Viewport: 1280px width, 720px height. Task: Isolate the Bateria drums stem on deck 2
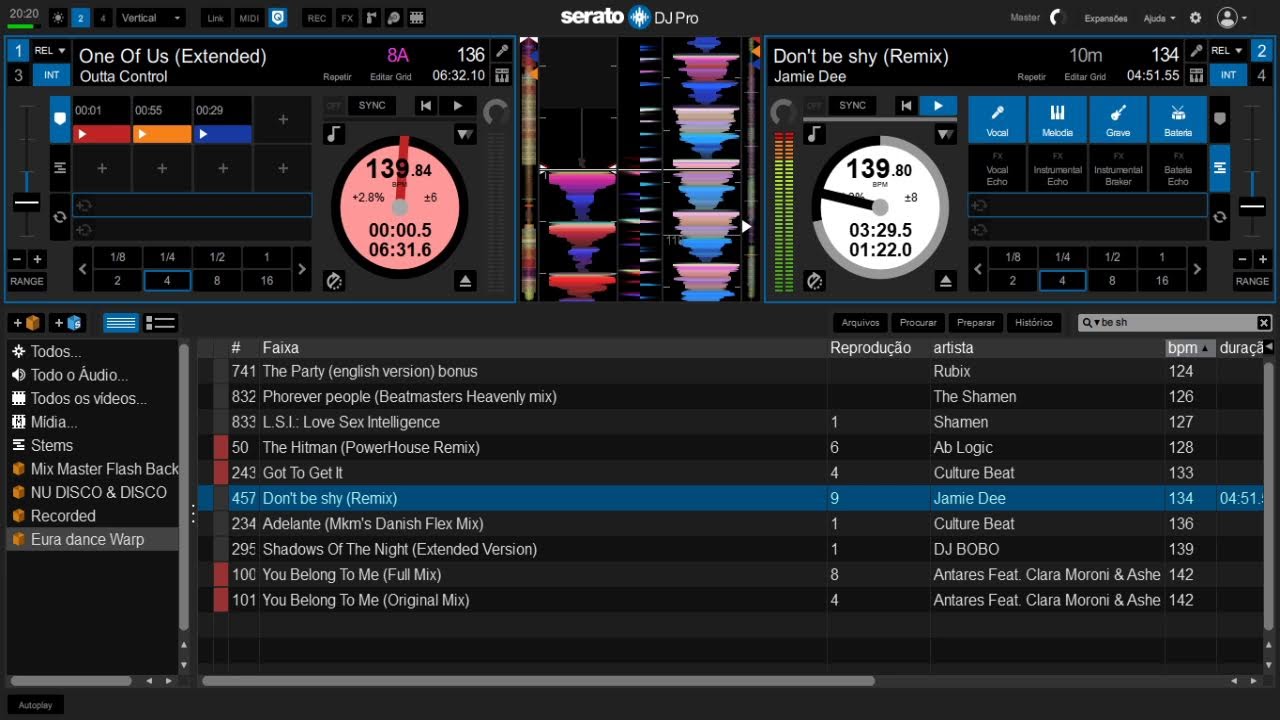1178,119
